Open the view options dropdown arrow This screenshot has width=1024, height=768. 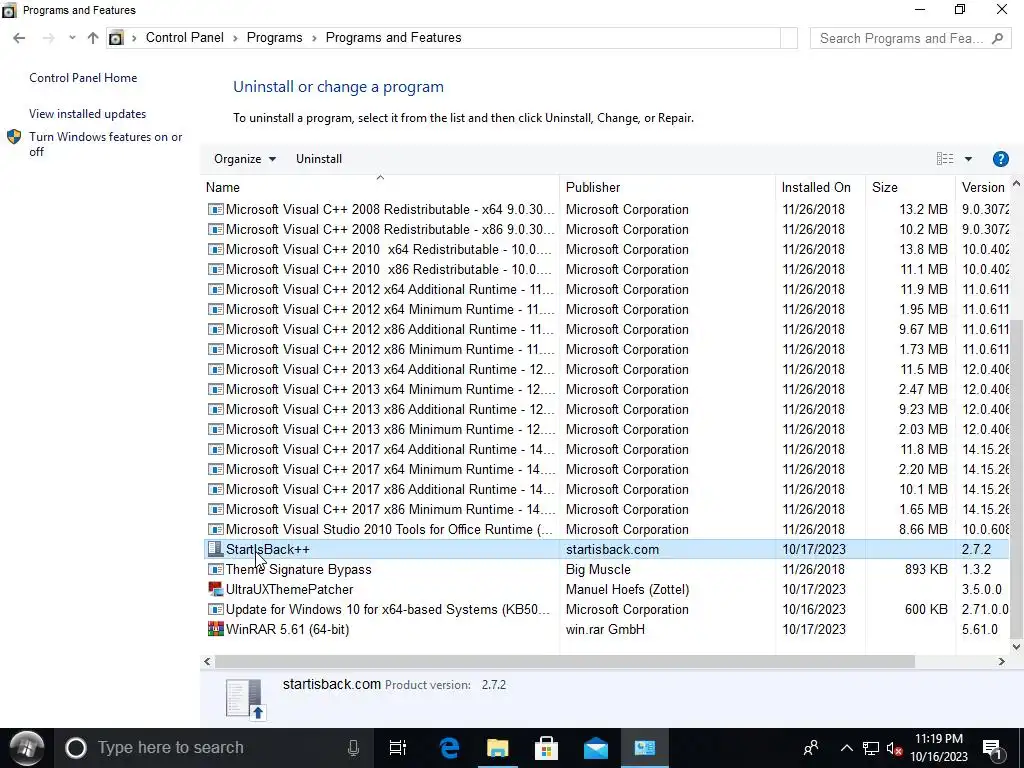pyautogui.click(x=968, y=159)
